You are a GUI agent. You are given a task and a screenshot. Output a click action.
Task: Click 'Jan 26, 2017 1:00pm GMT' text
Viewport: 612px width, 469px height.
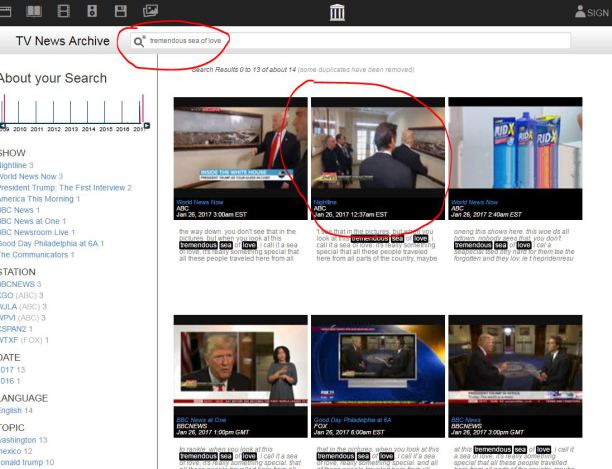(213, 432)
